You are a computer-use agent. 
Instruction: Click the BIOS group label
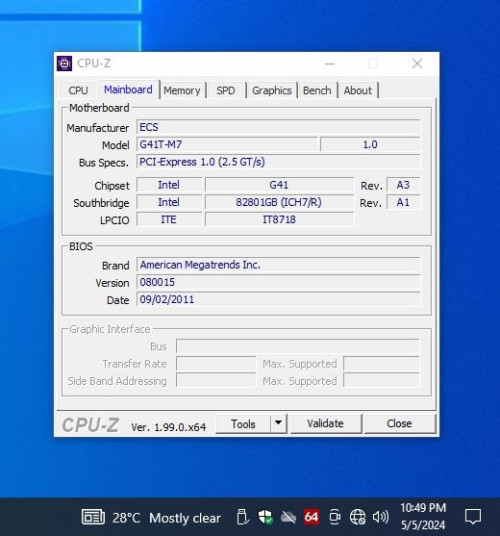tap(81, 246)
